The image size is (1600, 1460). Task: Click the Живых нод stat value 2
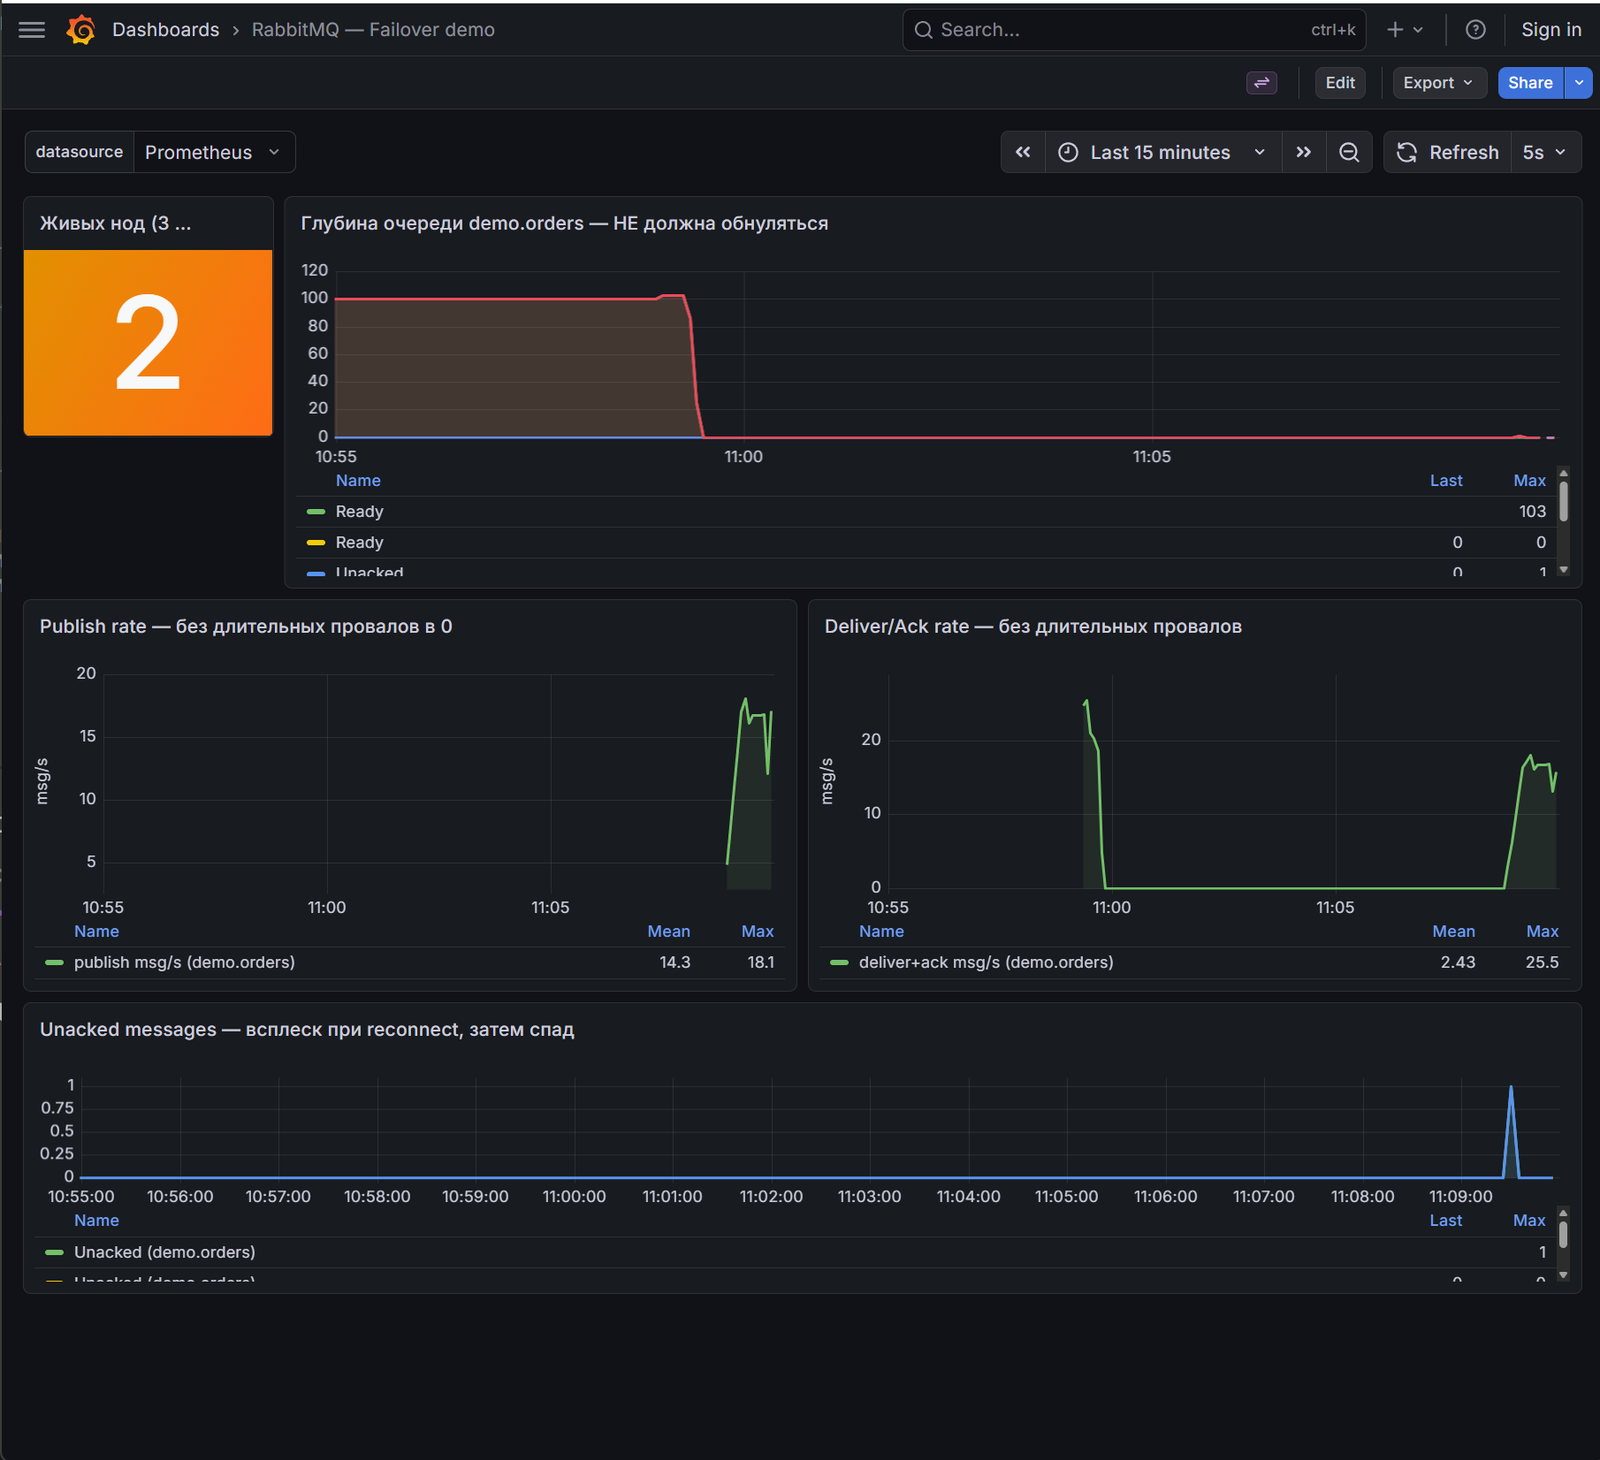tap(148, 343)
